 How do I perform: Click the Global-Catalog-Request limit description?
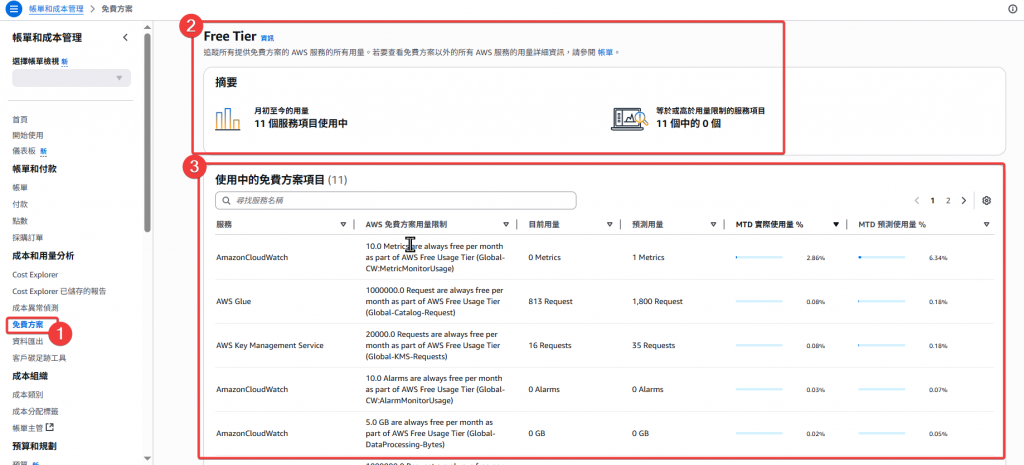coord(434,301)
